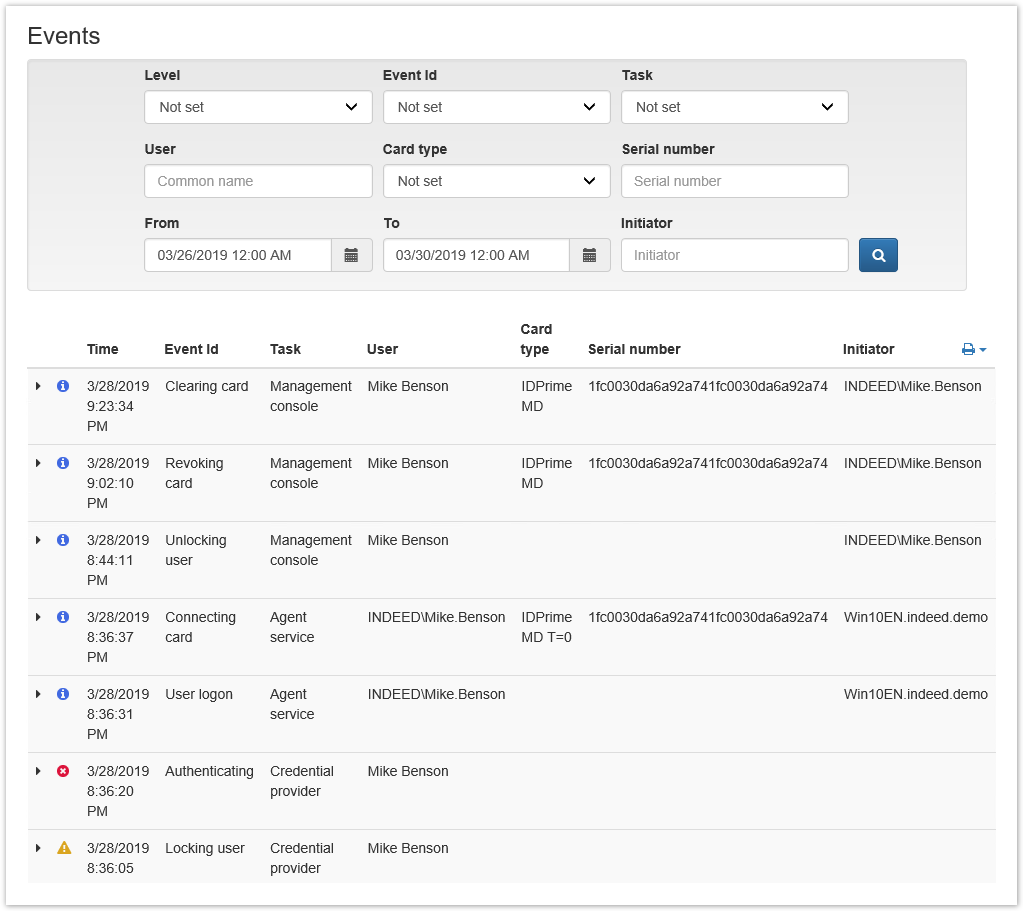Click the info icon for Clearing card

point(63,386)
